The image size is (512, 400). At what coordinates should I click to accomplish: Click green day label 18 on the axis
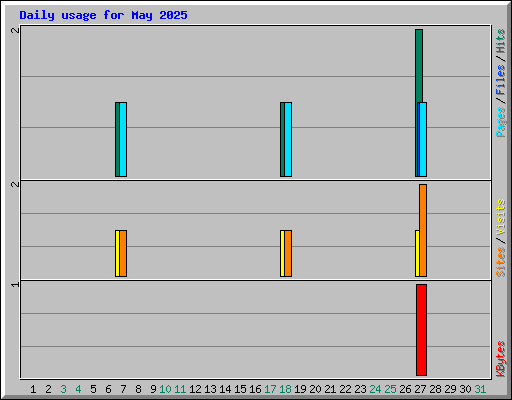coord(285,389)
